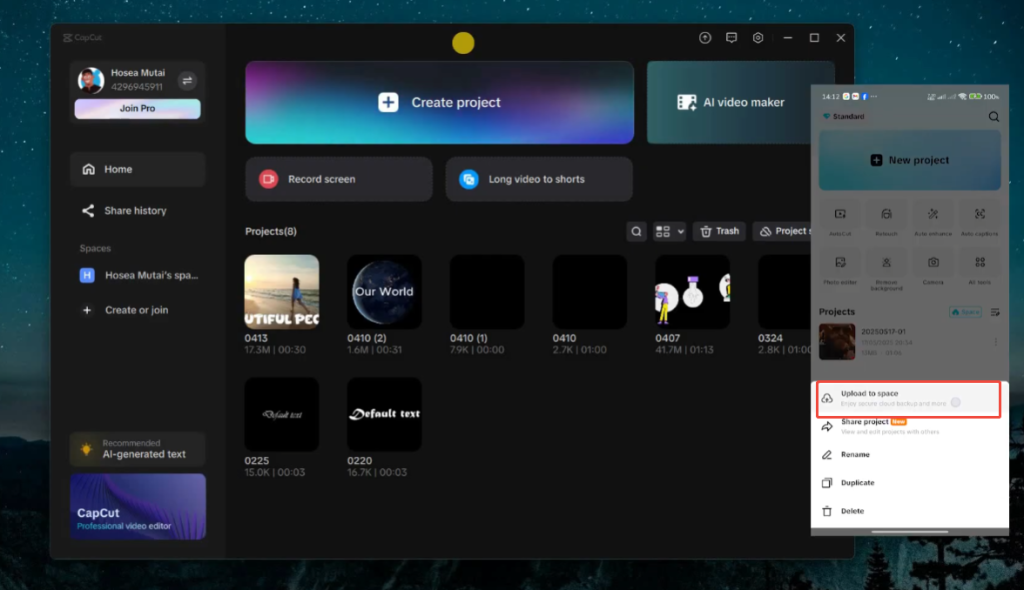The image size is (1024, 590).
Task: Open the Trash folder
Action: click(719, 231)
